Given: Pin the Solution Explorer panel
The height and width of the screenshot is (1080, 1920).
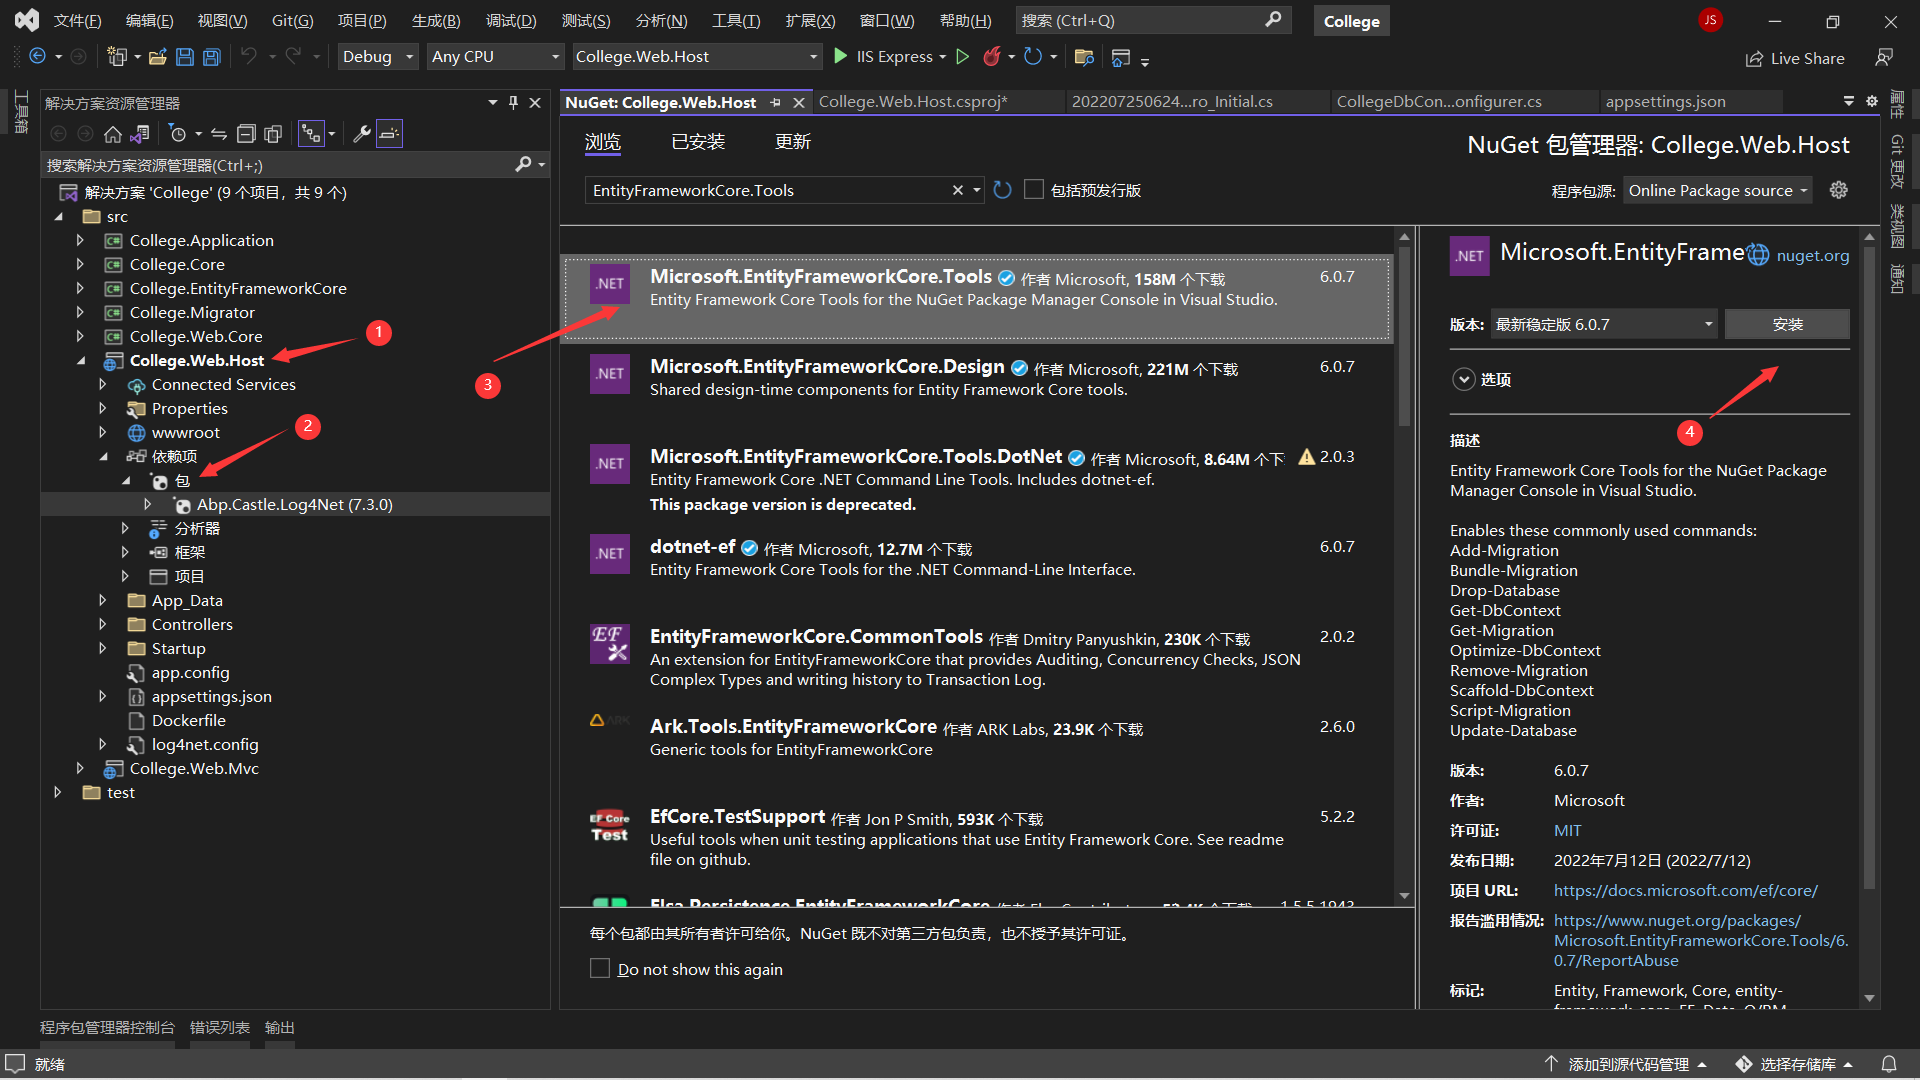Looking at the screenshot, I should (x=513, y=103).
